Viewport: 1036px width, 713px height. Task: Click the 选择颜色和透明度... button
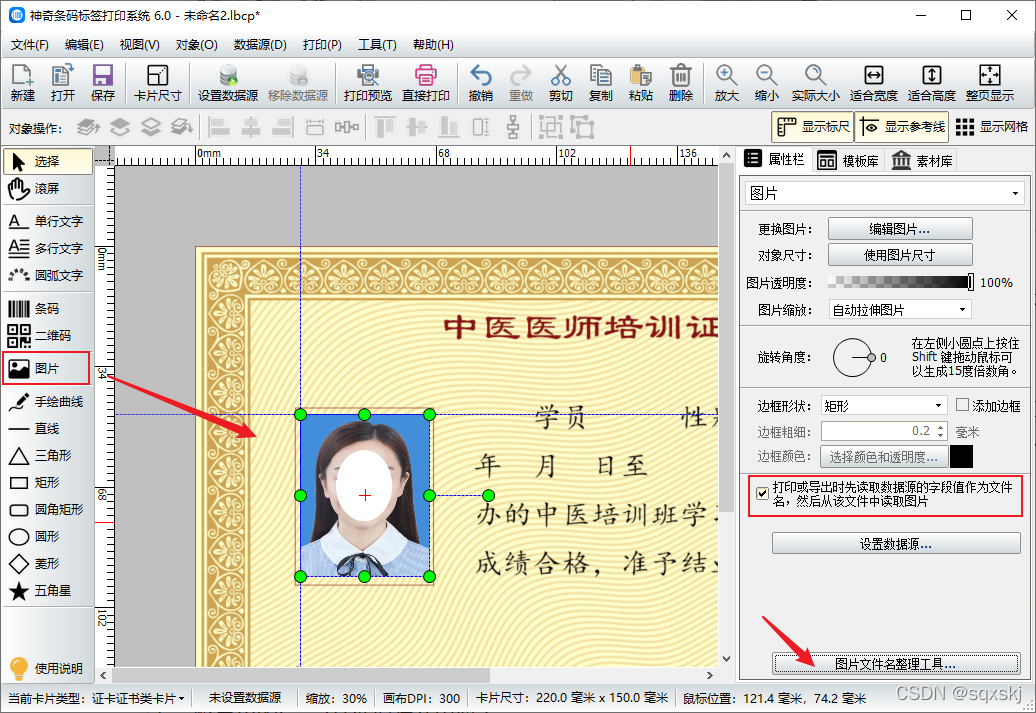(x=884, y=457)
